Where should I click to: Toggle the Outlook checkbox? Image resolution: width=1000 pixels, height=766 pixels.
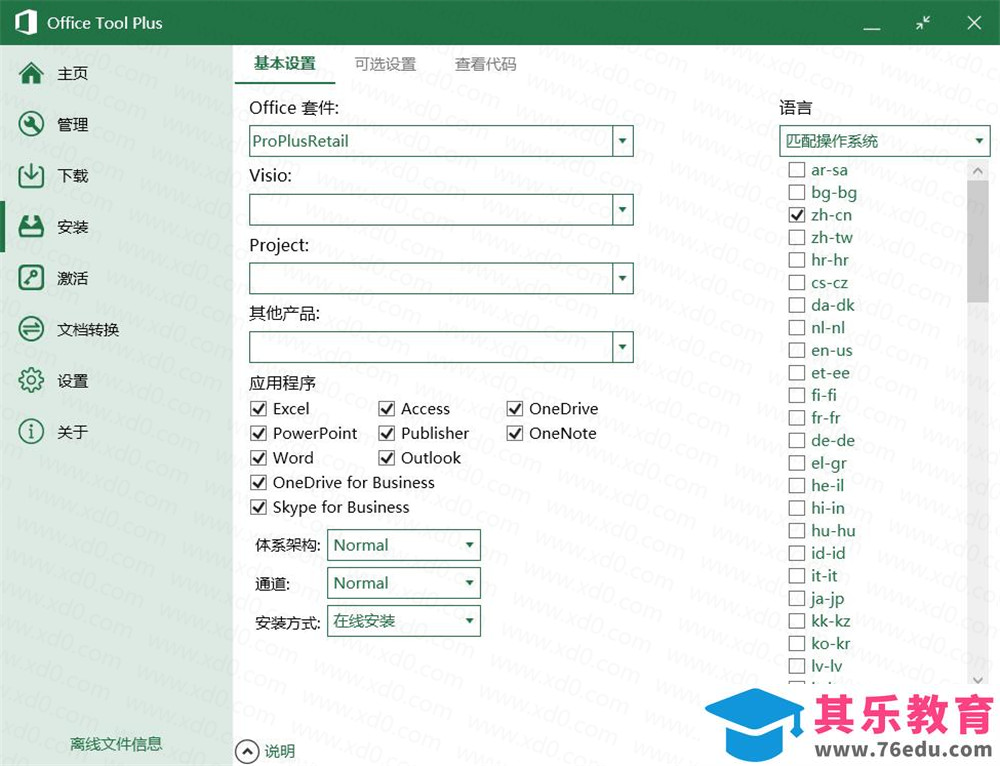(x=386, y=458)
